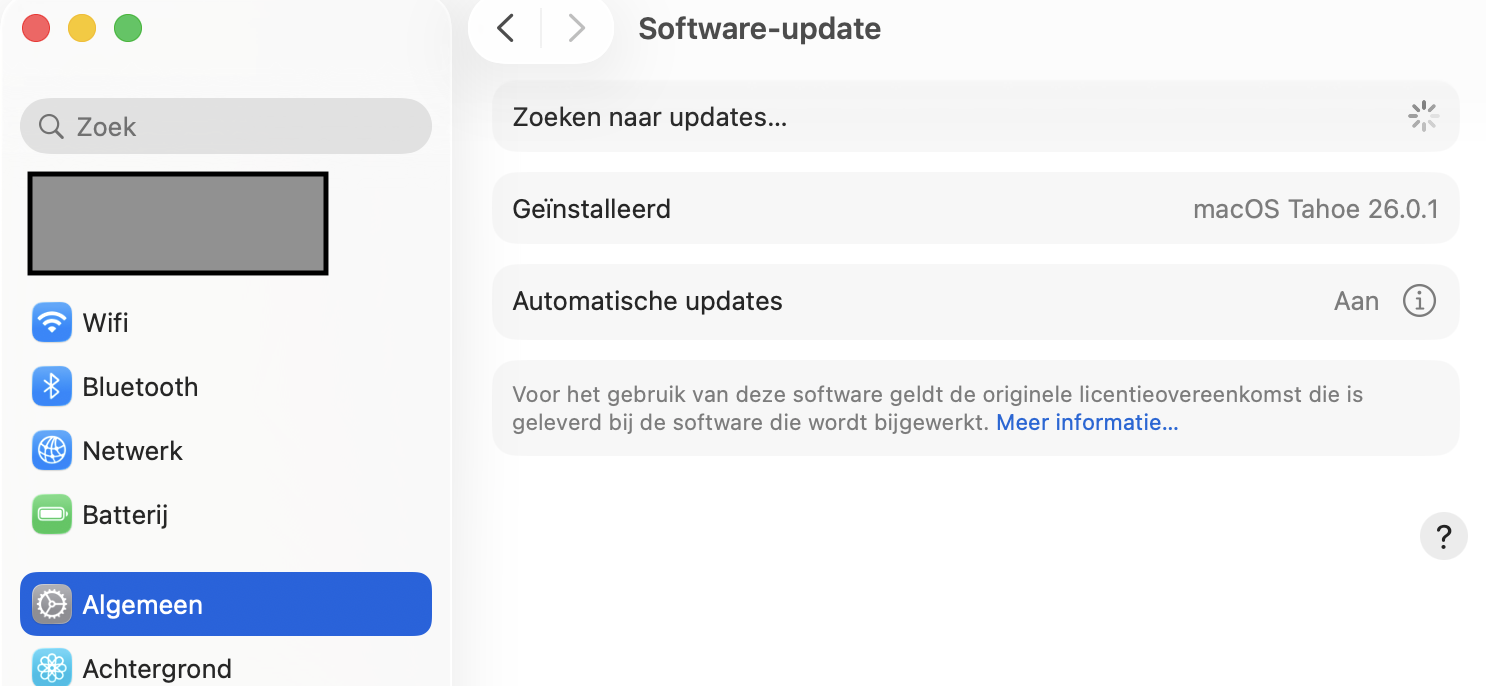Image resolution: width=1486 pixels, height=686 pixels.
Task: Open the help question mark button
Action: click(1444, 536)
